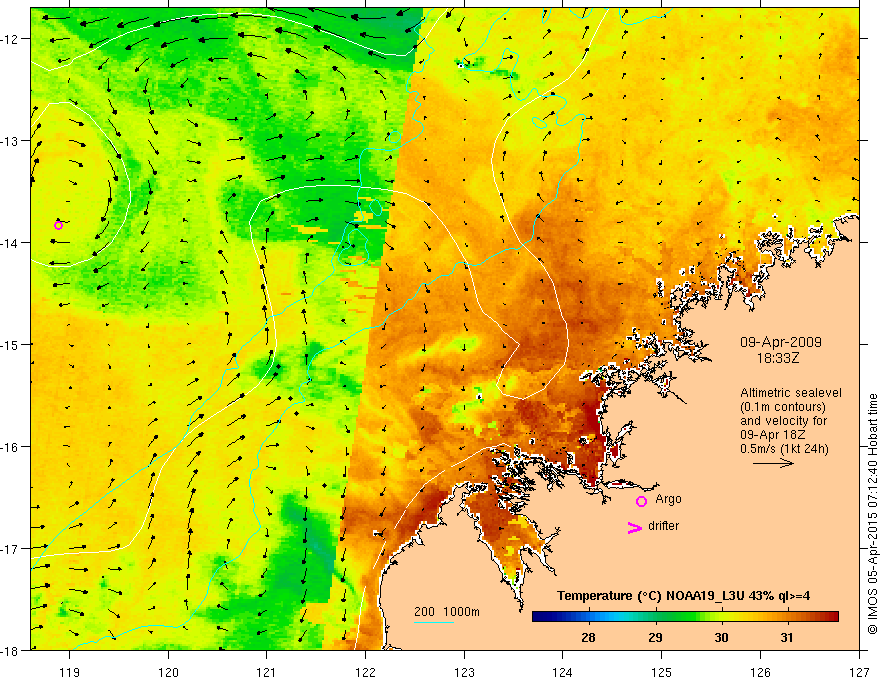
Task: Click the longitude label 119
Action: tap(70, 672)
